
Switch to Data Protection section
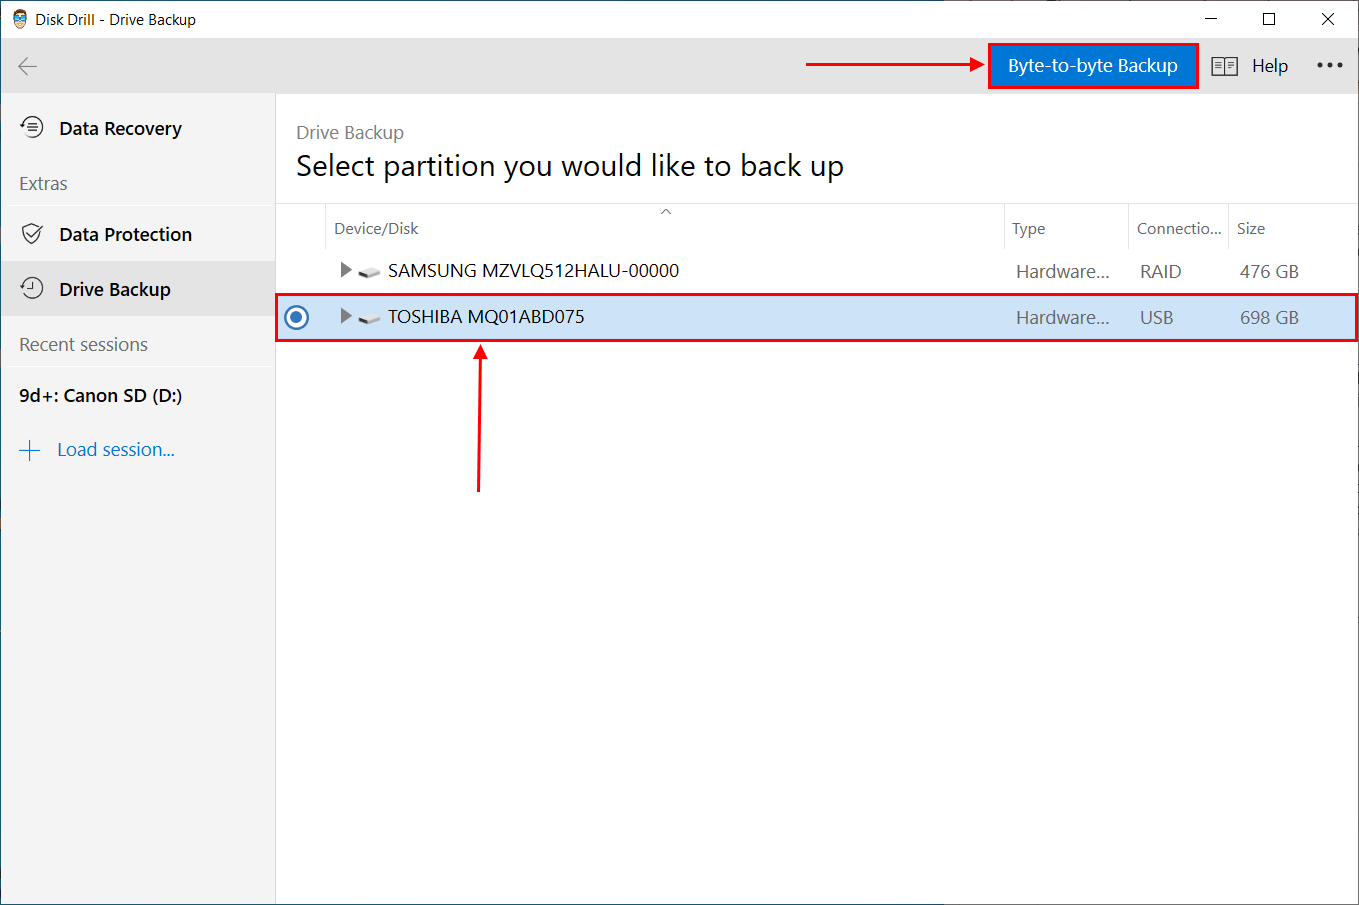pyautogui.click(x=125, y=235)
